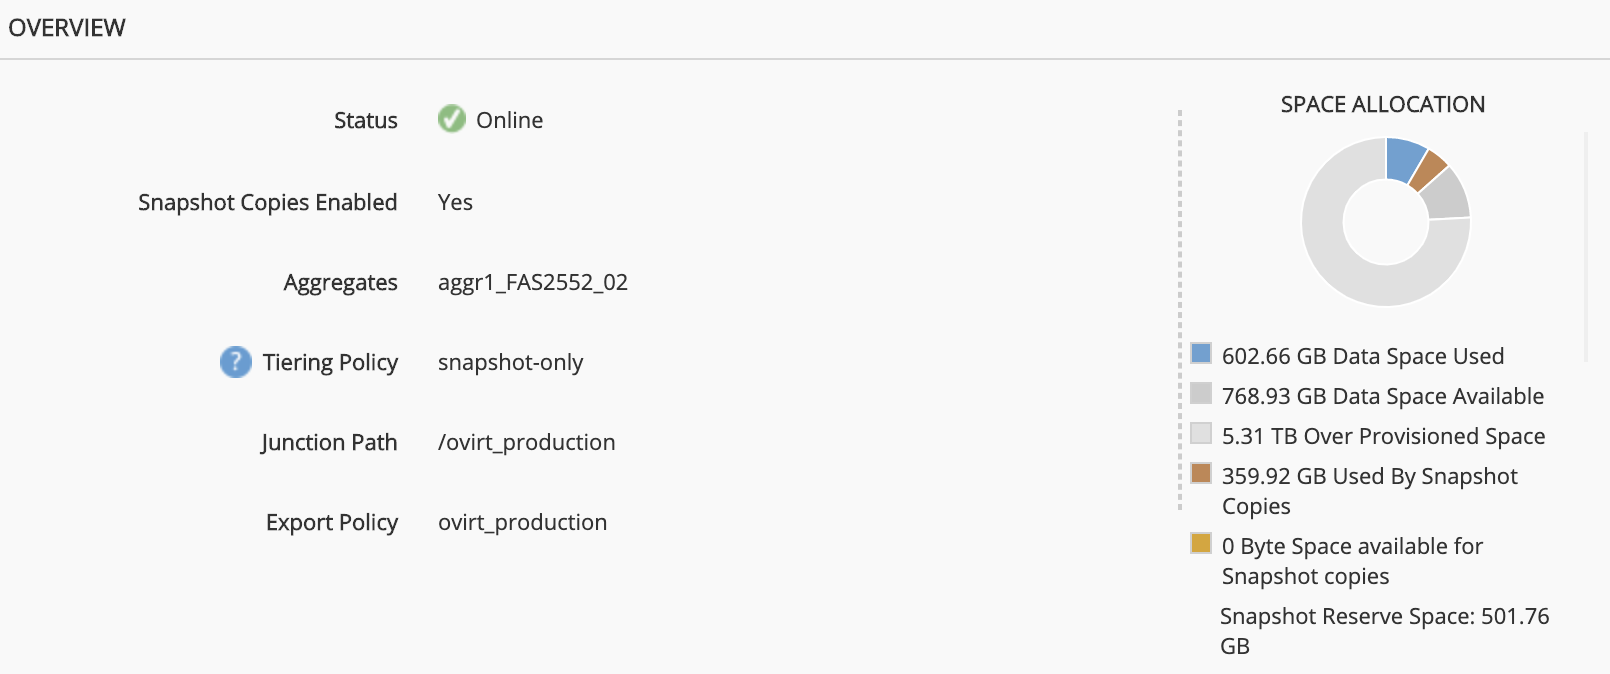Screen dimensions: 1610x674
Task: Click the SPACE ALLOCATION chart title
Action: pos(1382,104)
